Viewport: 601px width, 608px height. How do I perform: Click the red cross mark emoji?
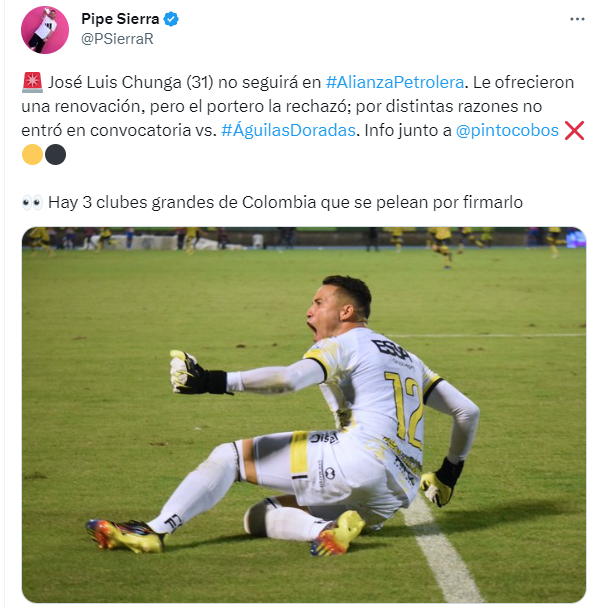[x=574, y=130]
